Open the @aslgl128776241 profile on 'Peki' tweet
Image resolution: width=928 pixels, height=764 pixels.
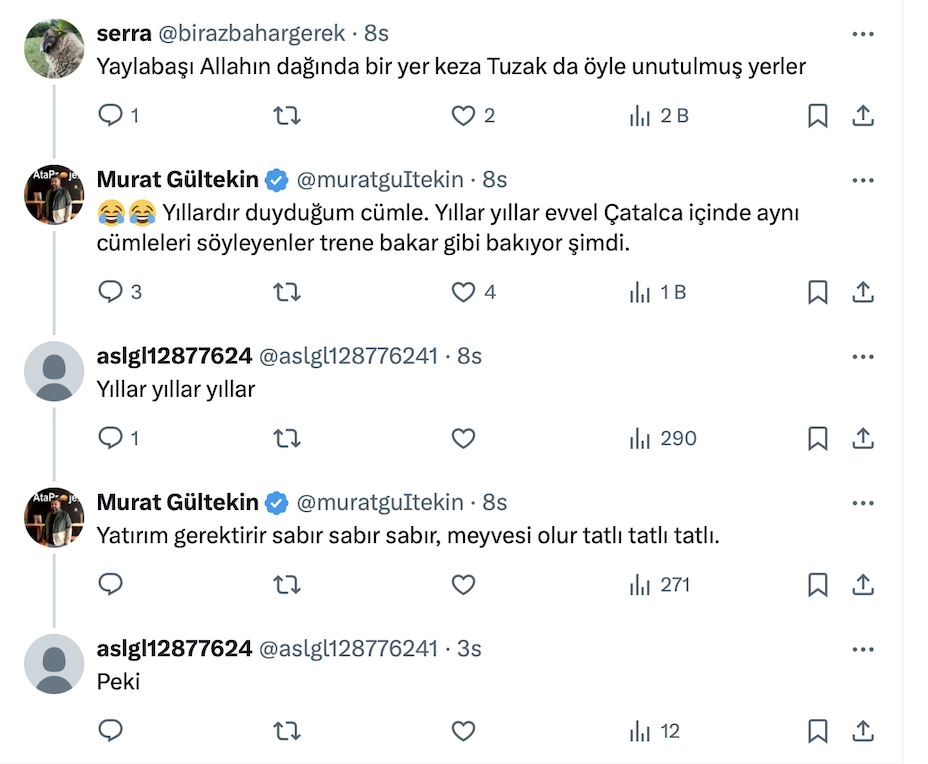(x=348, y=649)
